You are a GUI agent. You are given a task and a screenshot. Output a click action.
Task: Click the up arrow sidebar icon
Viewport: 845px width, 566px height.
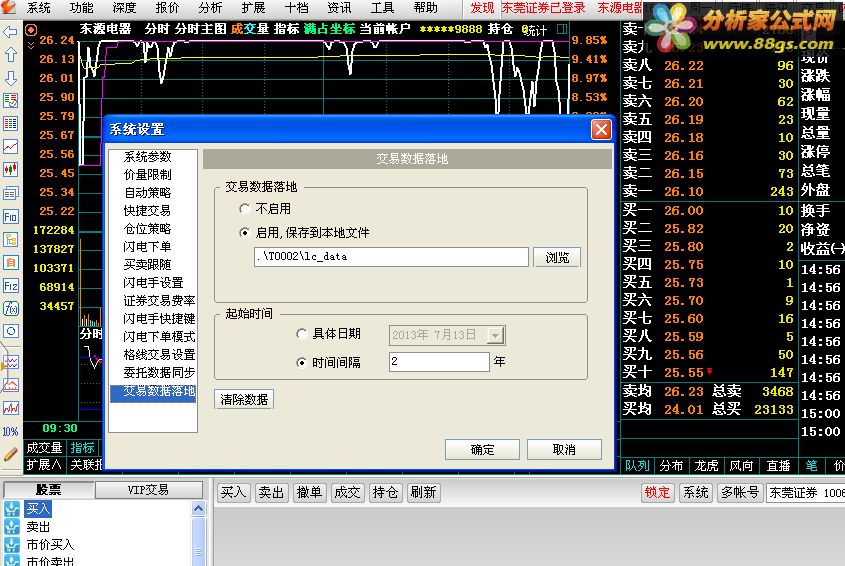click(x=10, y=54)
